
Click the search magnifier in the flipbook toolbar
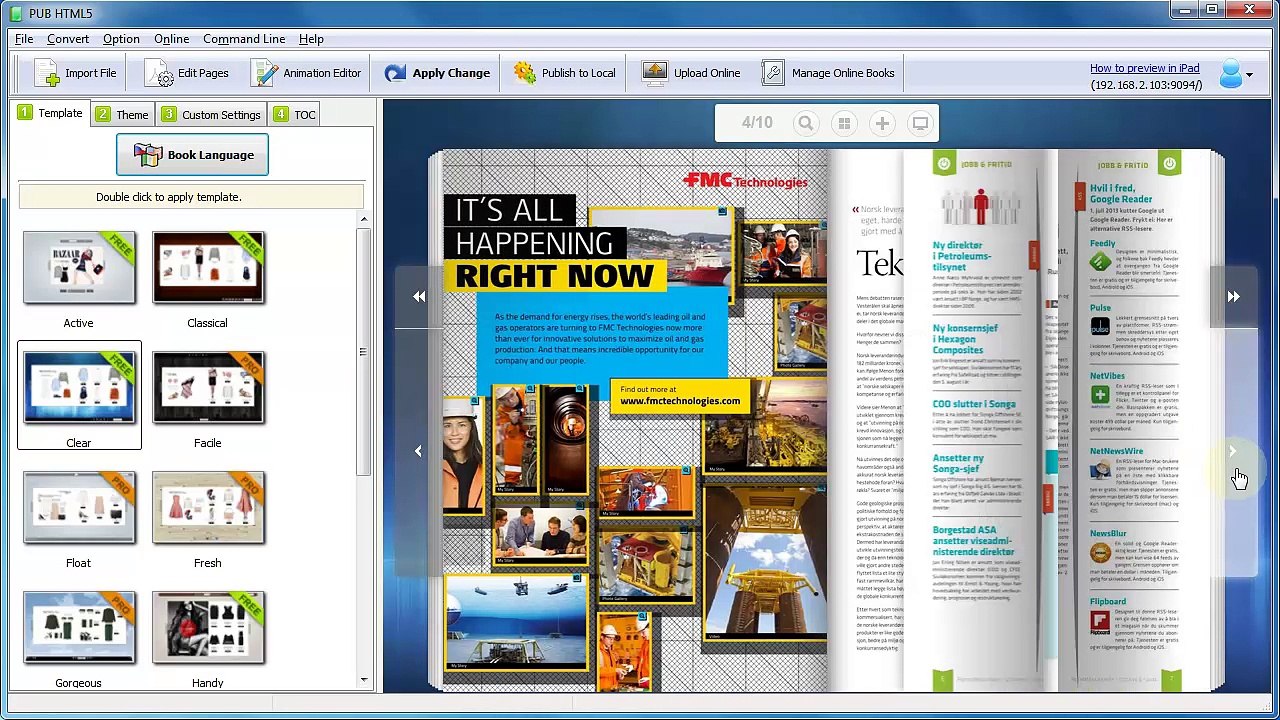click(805, 123)
